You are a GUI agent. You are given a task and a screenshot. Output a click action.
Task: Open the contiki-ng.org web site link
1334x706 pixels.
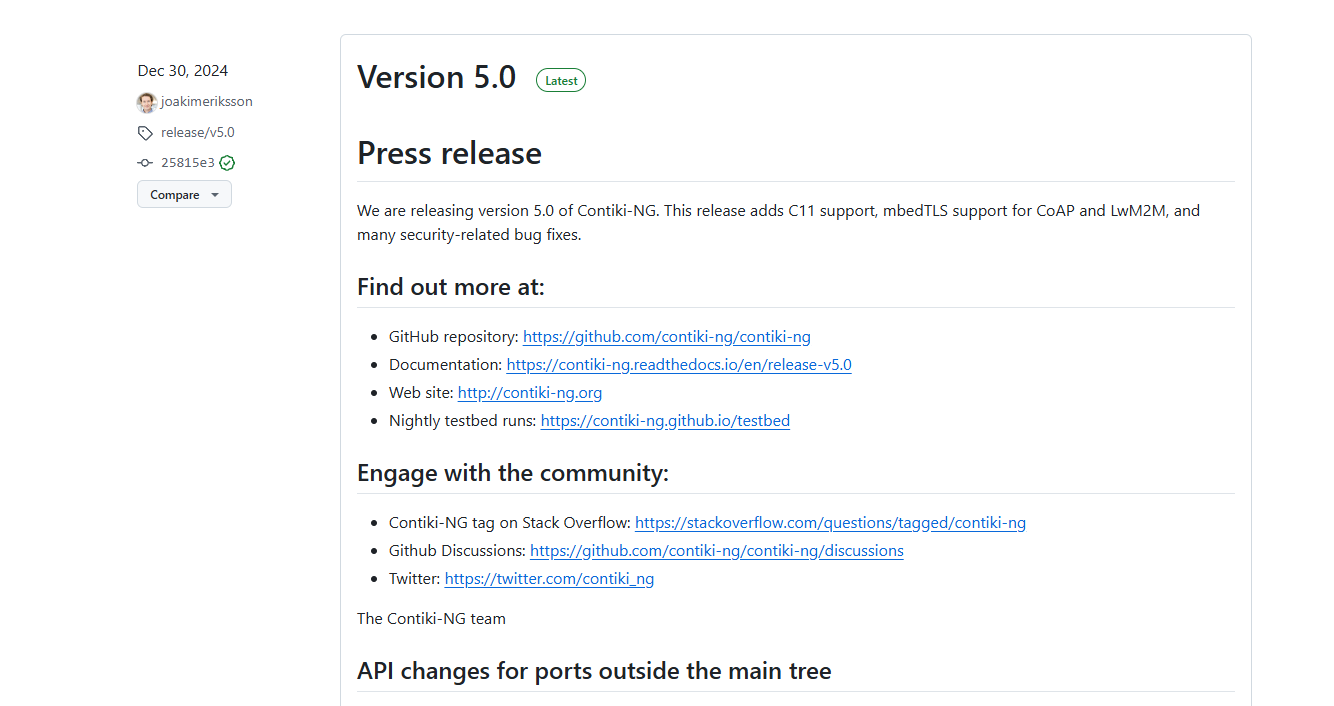[x=529, y=393]
